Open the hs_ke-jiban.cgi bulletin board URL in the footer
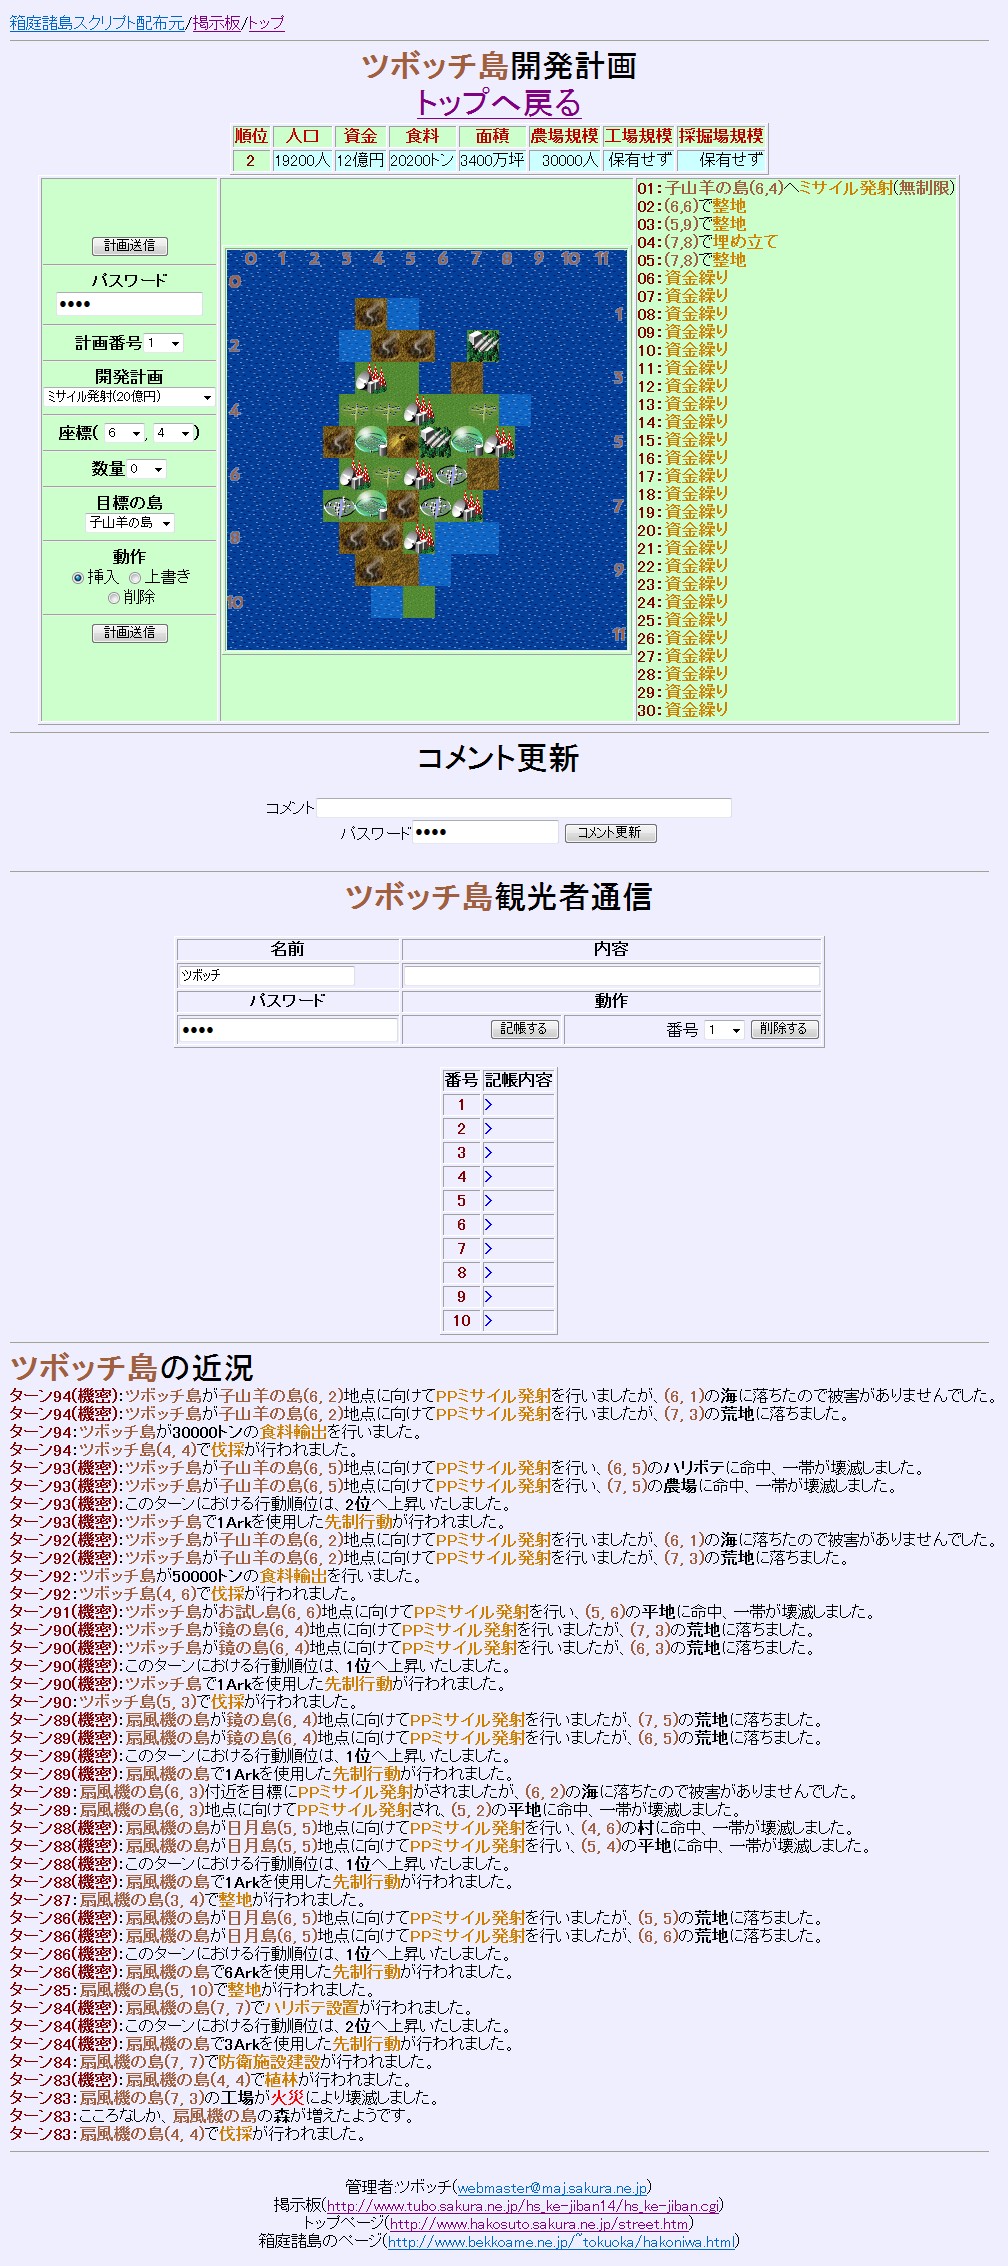1008x2266 pixels. (522, 2206)
